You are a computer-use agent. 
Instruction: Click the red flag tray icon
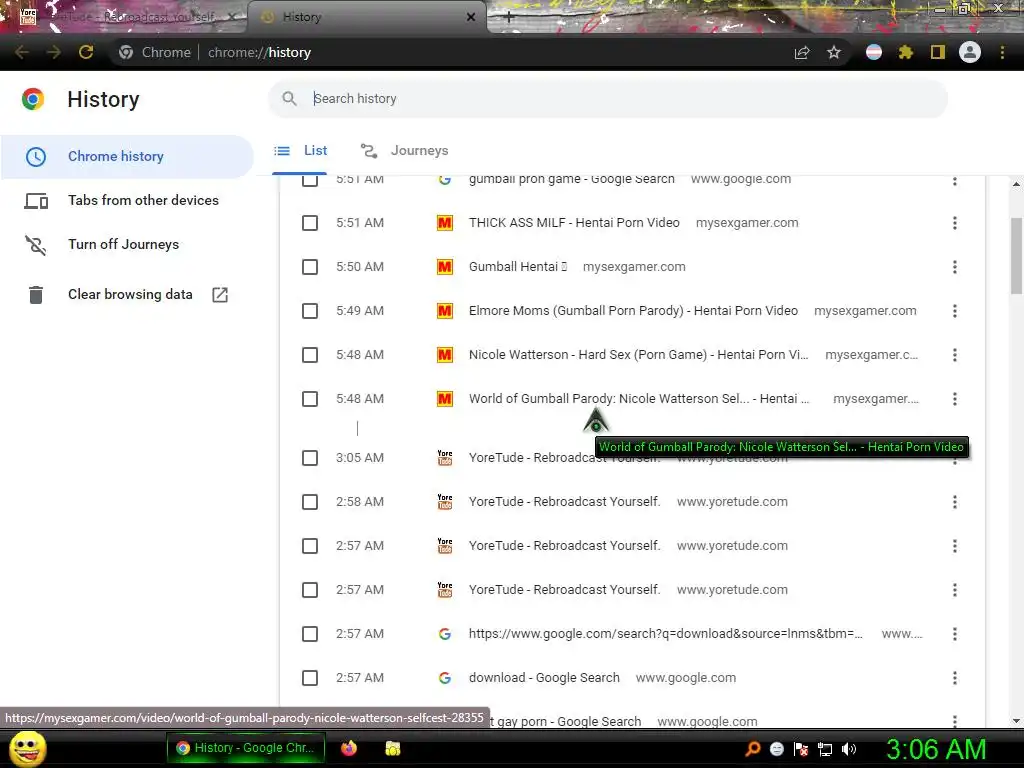coord(801,749)
